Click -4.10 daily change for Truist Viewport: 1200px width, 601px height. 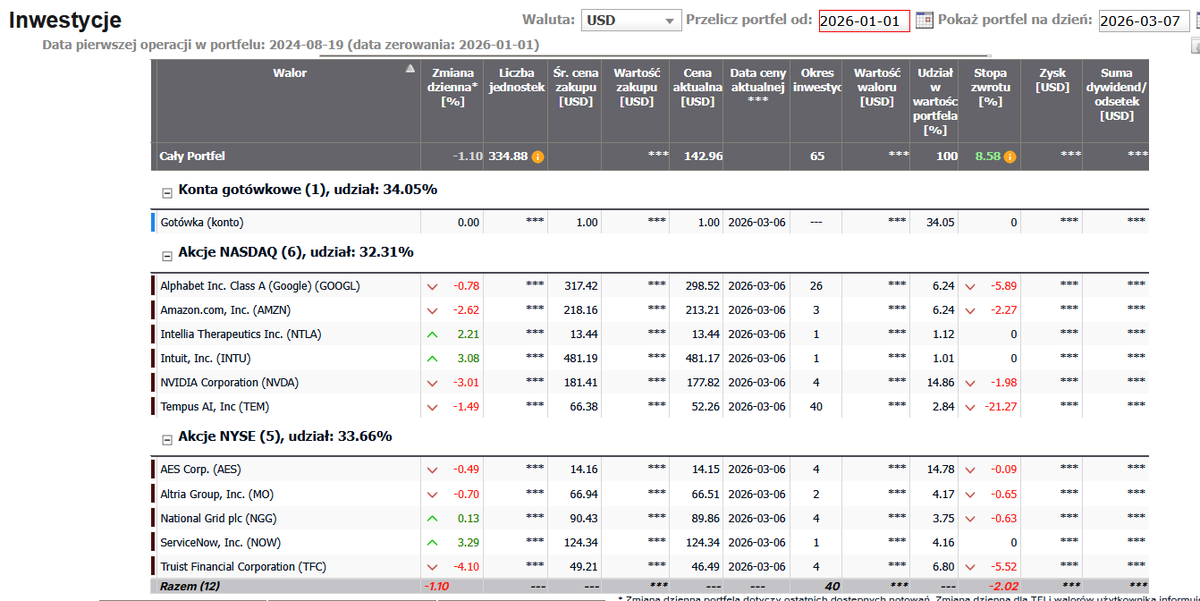click(466, 566)
